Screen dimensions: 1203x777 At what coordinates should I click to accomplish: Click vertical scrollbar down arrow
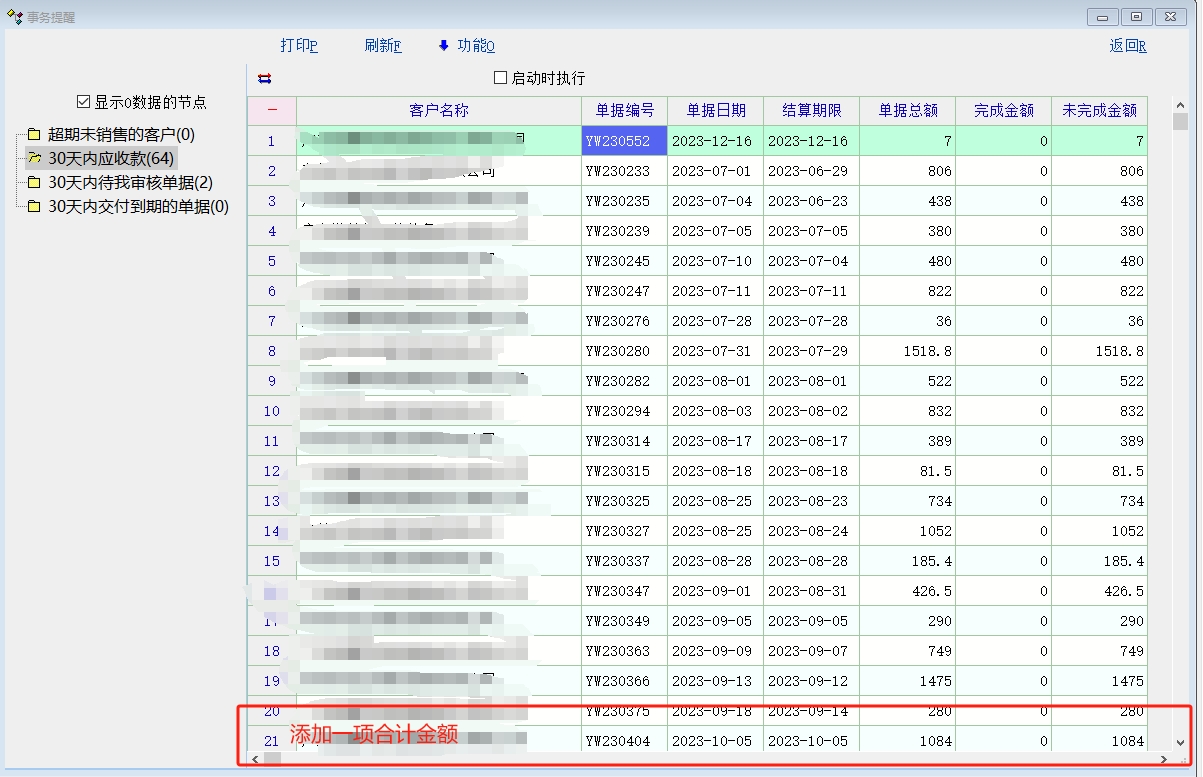click(1180, 742)
